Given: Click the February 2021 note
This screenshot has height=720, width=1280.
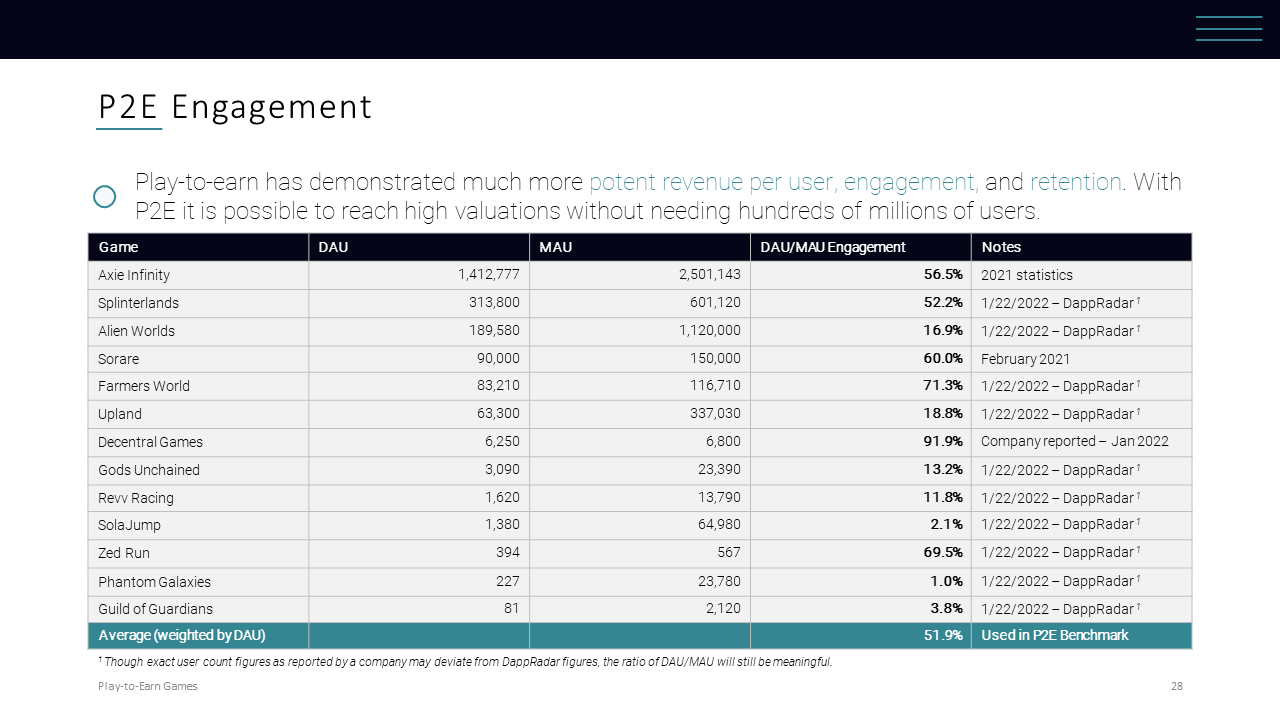Looking at the screenshot, I should point(1026,359).
